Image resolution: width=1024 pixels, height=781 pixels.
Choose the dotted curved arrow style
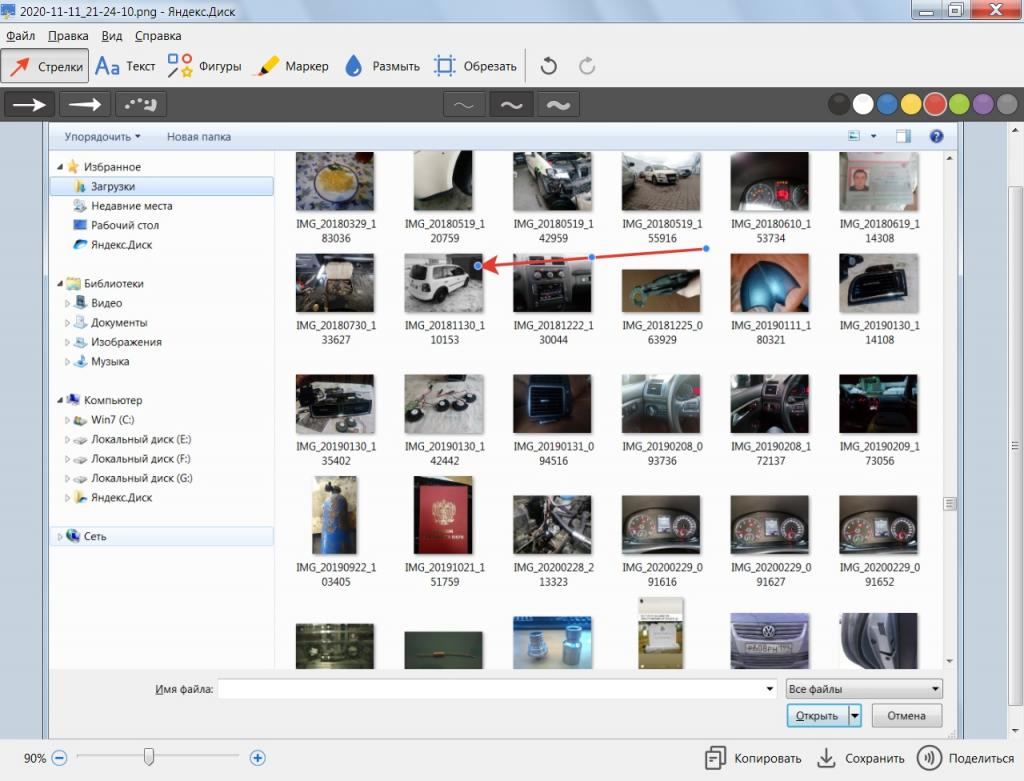point(140,104)
